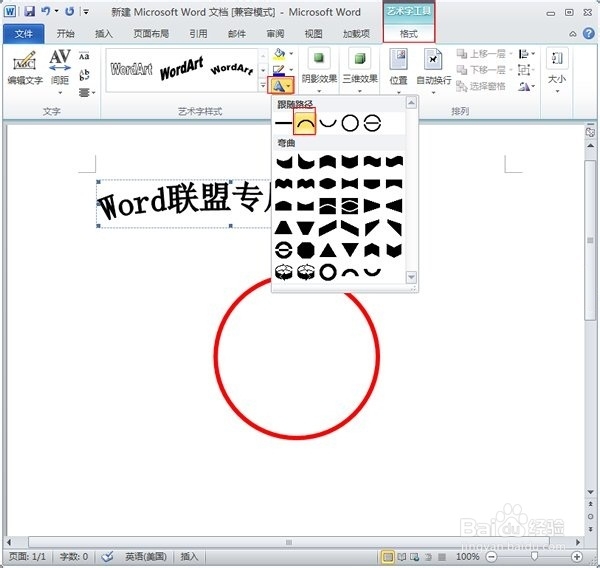Image resolution: width=600 pixels, height=568 pixels.
Task: Click the language 英语(美国) status item
Action: click(146, 557)
